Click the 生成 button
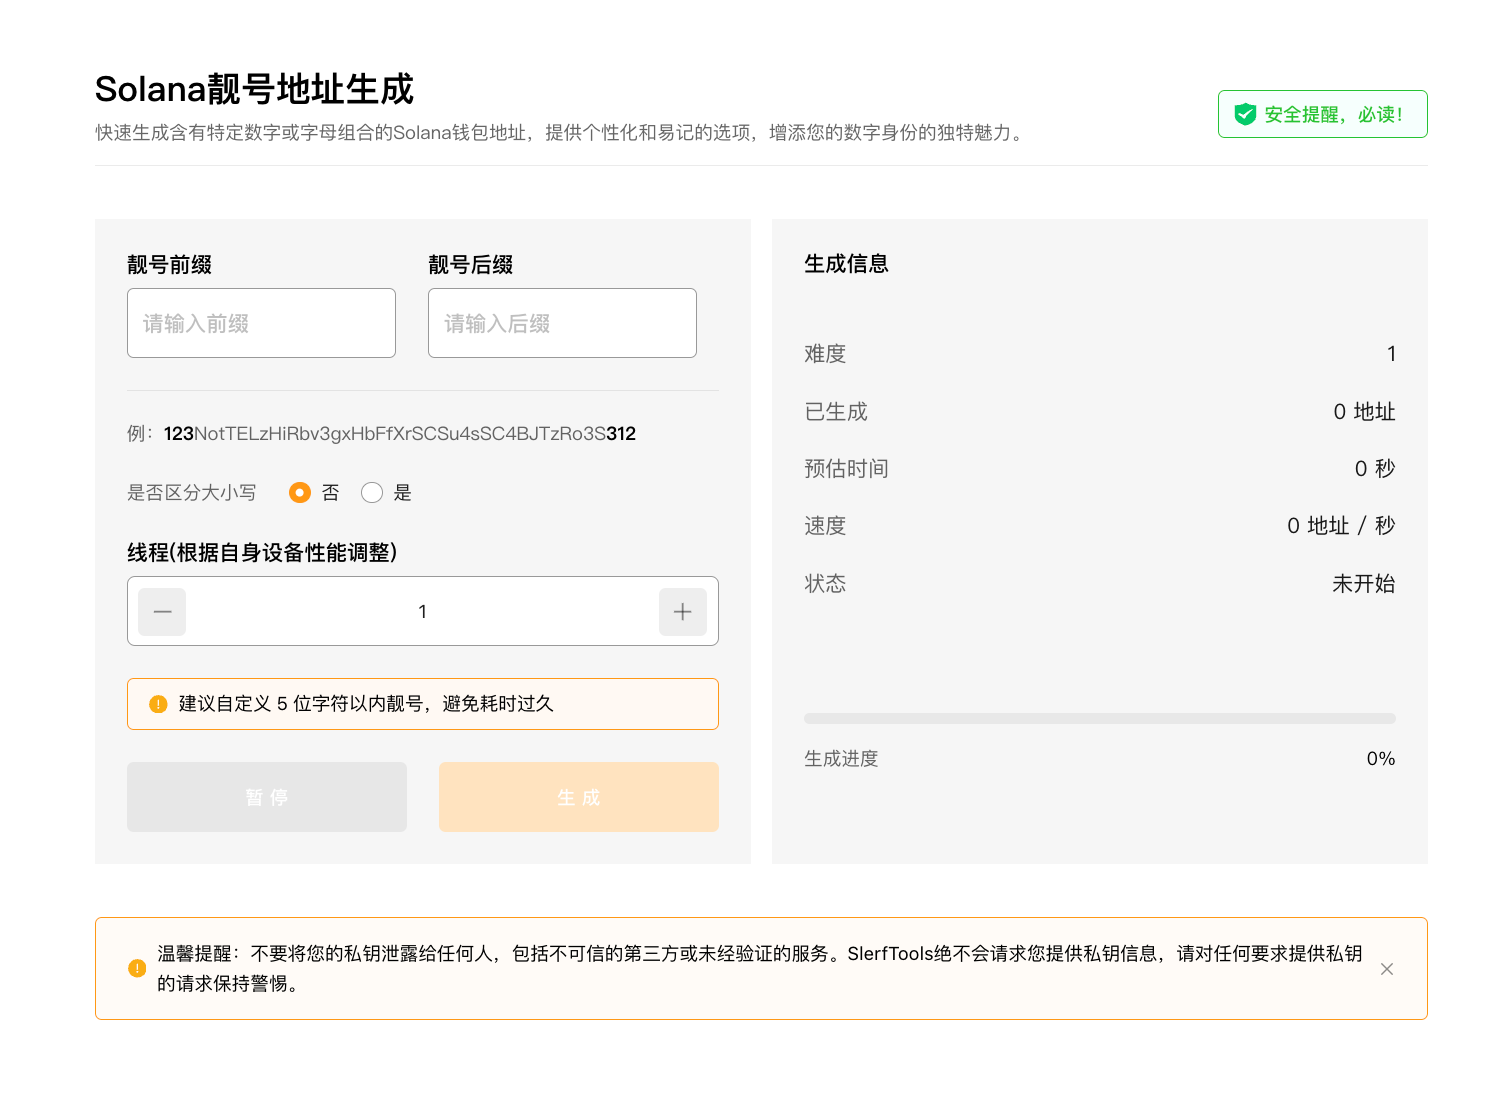The image size is (1502, 1104). coord(579,797)
